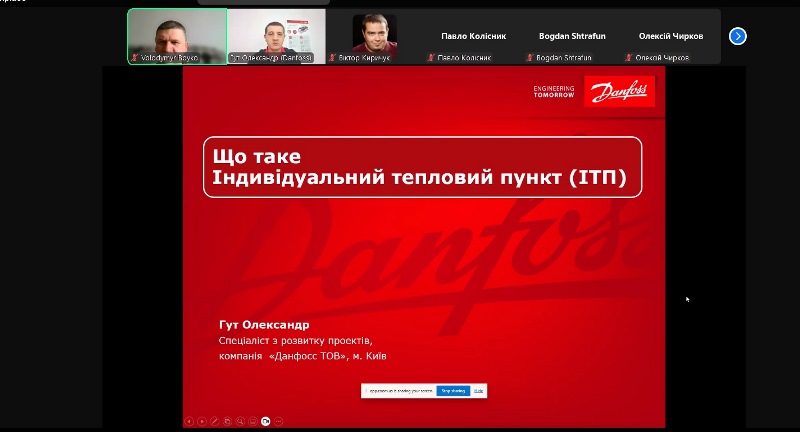This screenshot has height=432, width=800.
Task: Advance with the next slide arrow icon
Action: 202,421
